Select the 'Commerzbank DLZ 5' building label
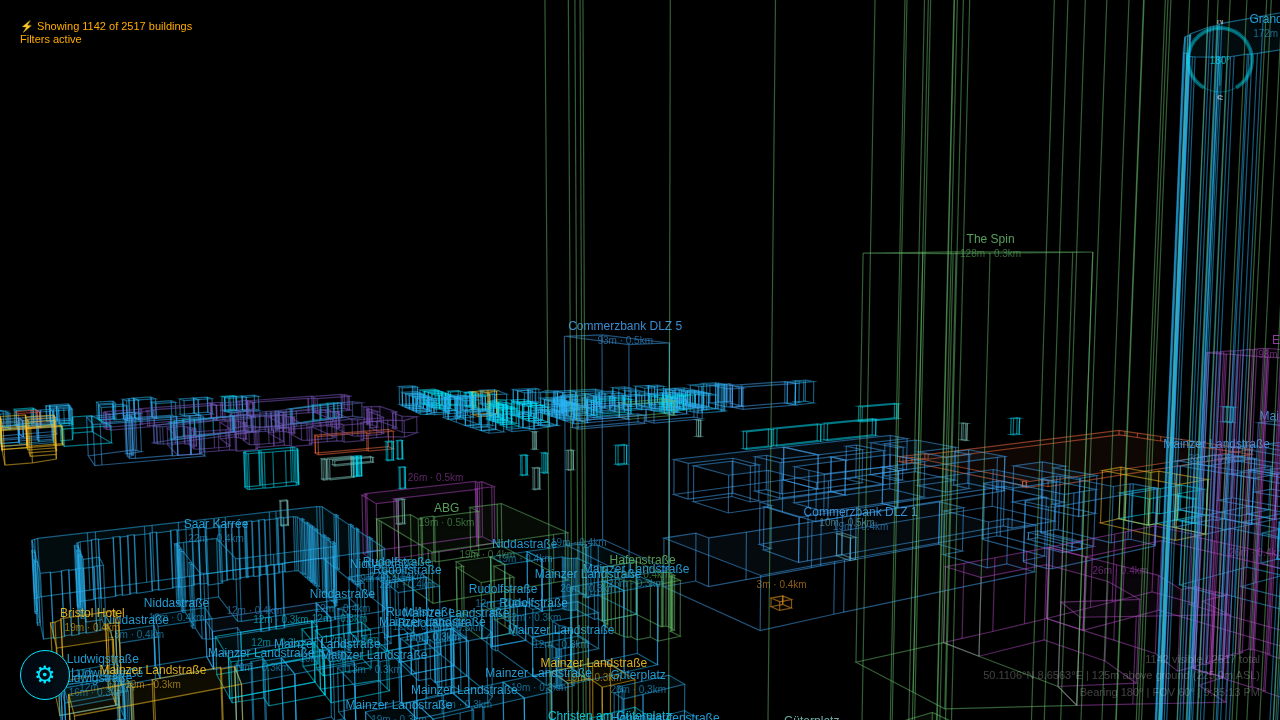 tap(625, 326)
